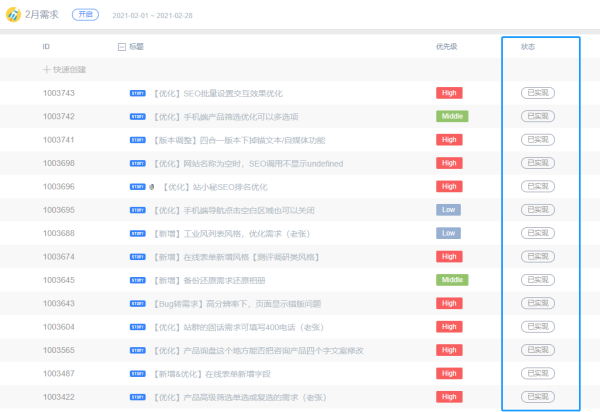600x412 pixels.
Task: Open the Middle priority dropdown for 1003742
Action: pyautogui.click(x=452, y=116)
